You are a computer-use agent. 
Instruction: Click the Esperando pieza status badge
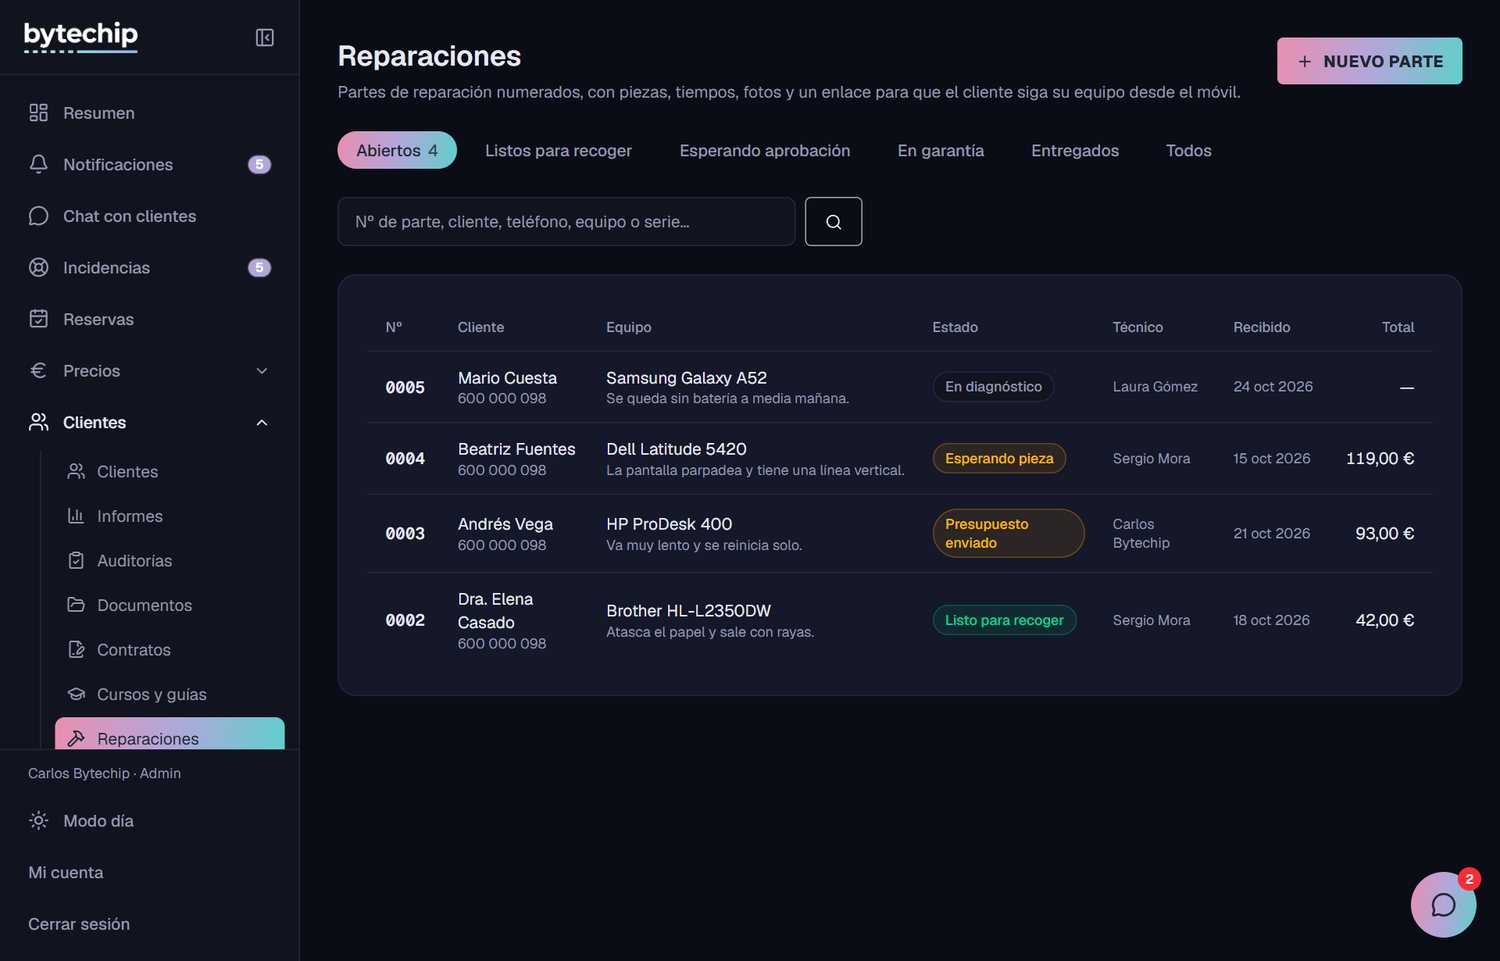tap(999, 458)
